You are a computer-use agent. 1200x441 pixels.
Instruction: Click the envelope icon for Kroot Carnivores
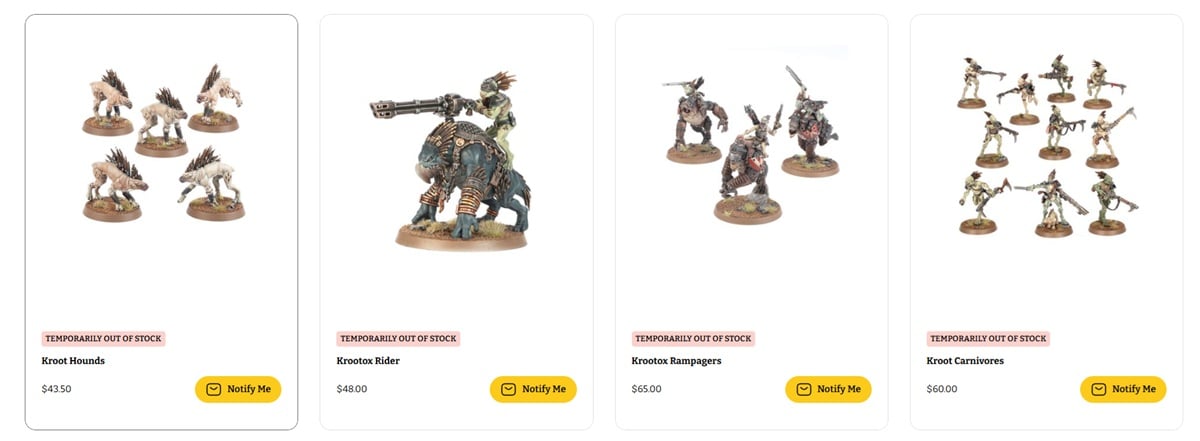point(1098,389)
